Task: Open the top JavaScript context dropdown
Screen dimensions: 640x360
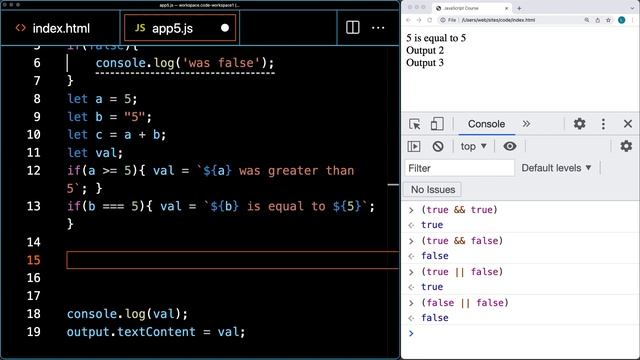Action: pos(473,146)
